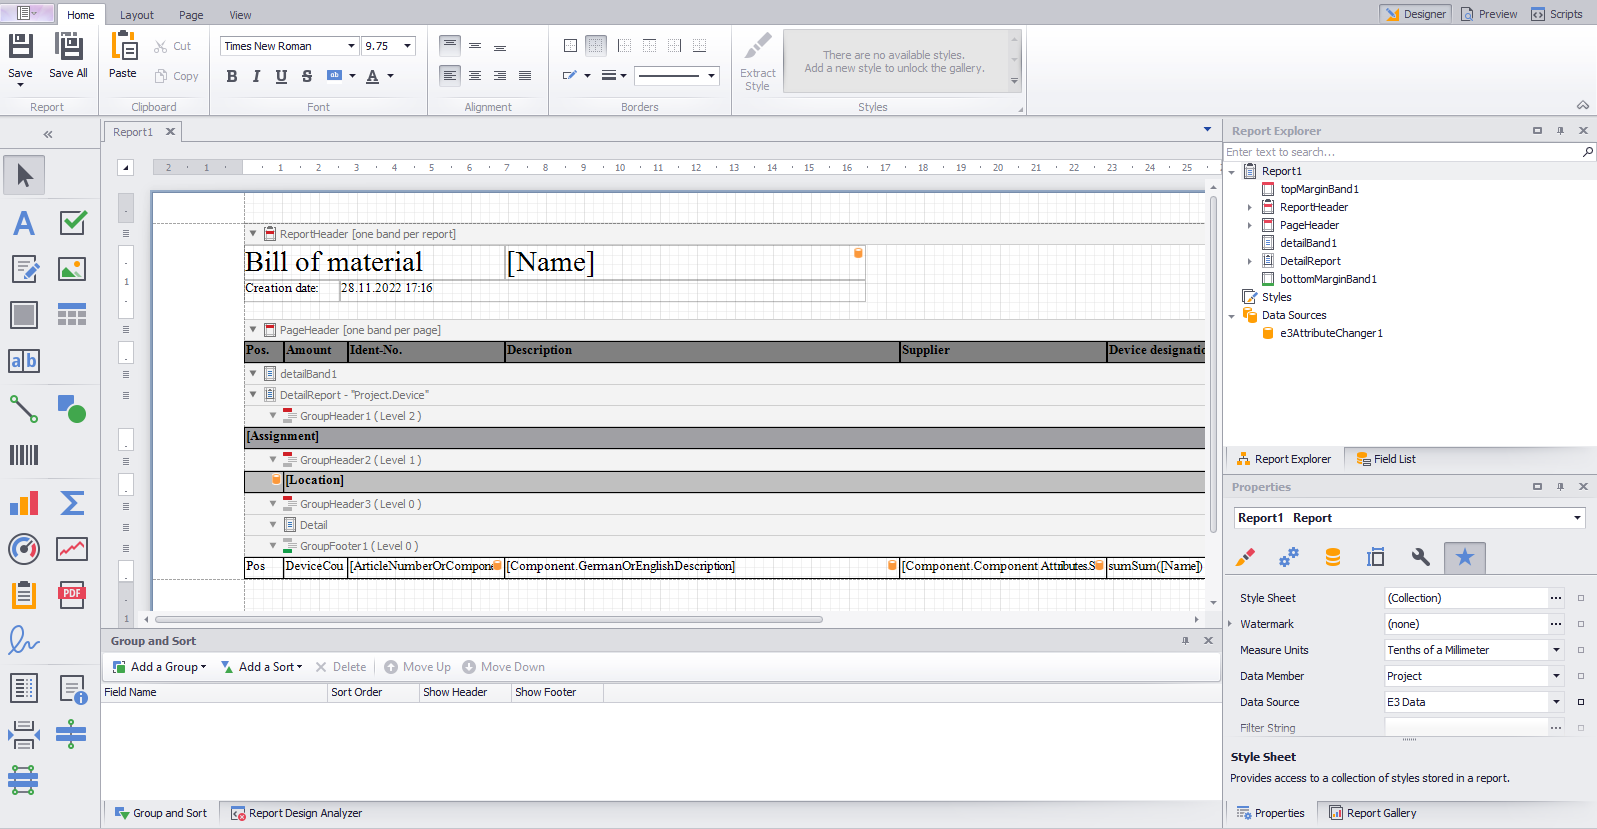1597x829 pixels.
Task: Toggle Bold font formatting
Action: pyautogui.click(x=232, y=76)
